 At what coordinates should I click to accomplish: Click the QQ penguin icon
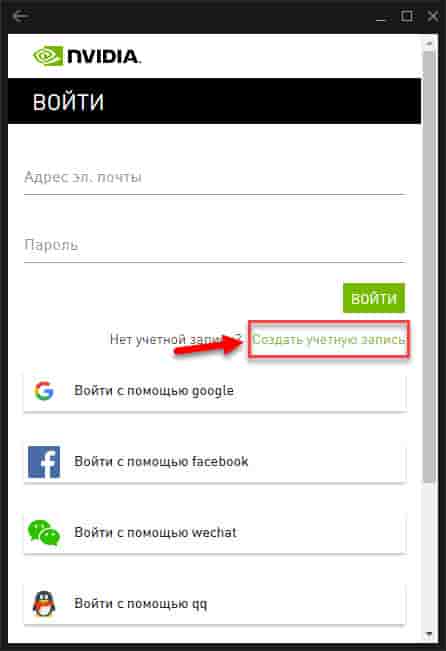click(x=44, y=604)
